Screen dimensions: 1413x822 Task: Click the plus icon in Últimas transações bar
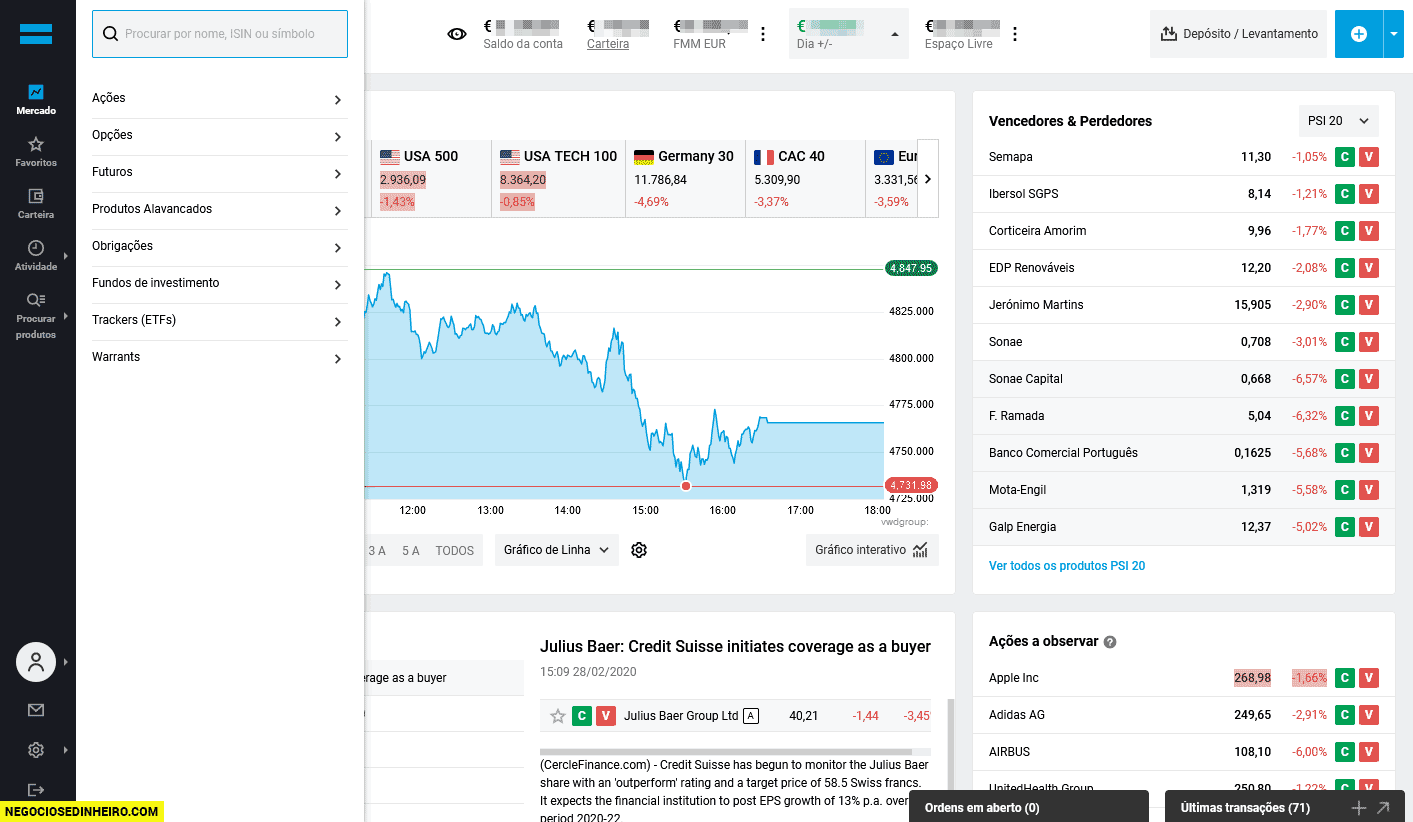coord(1358,808)
